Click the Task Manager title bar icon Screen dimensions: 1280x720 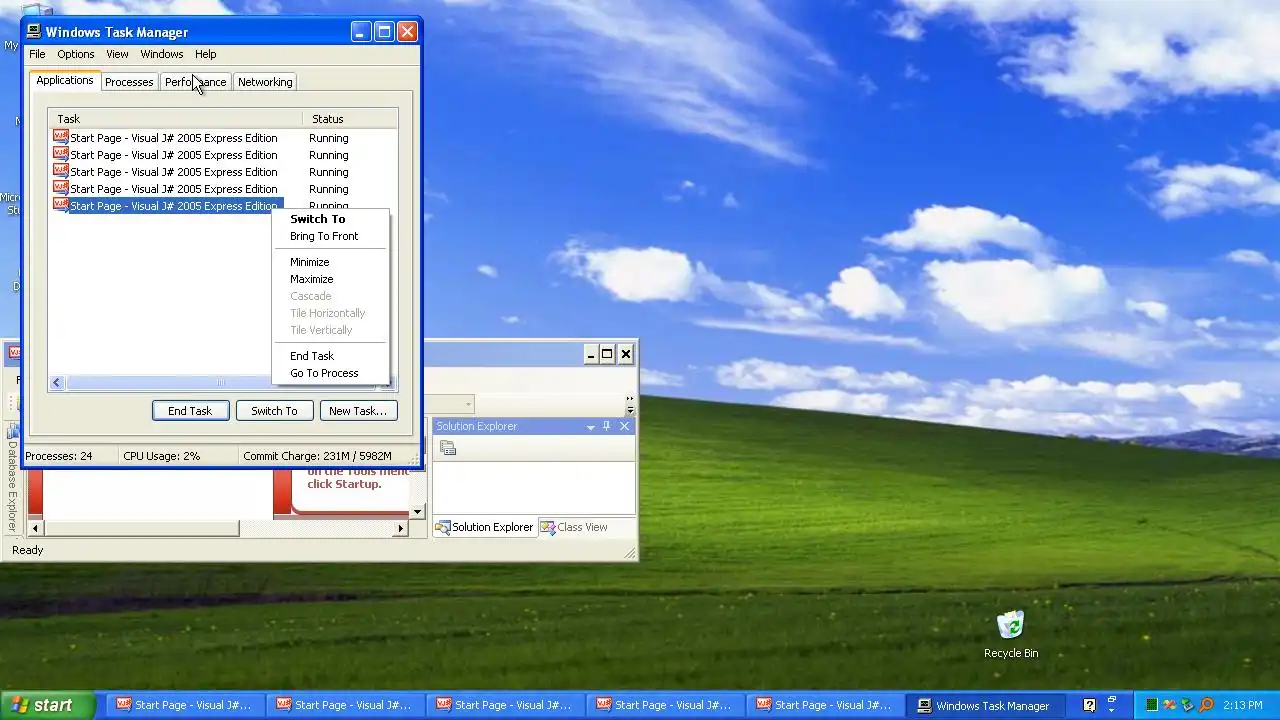click(34, 31)
